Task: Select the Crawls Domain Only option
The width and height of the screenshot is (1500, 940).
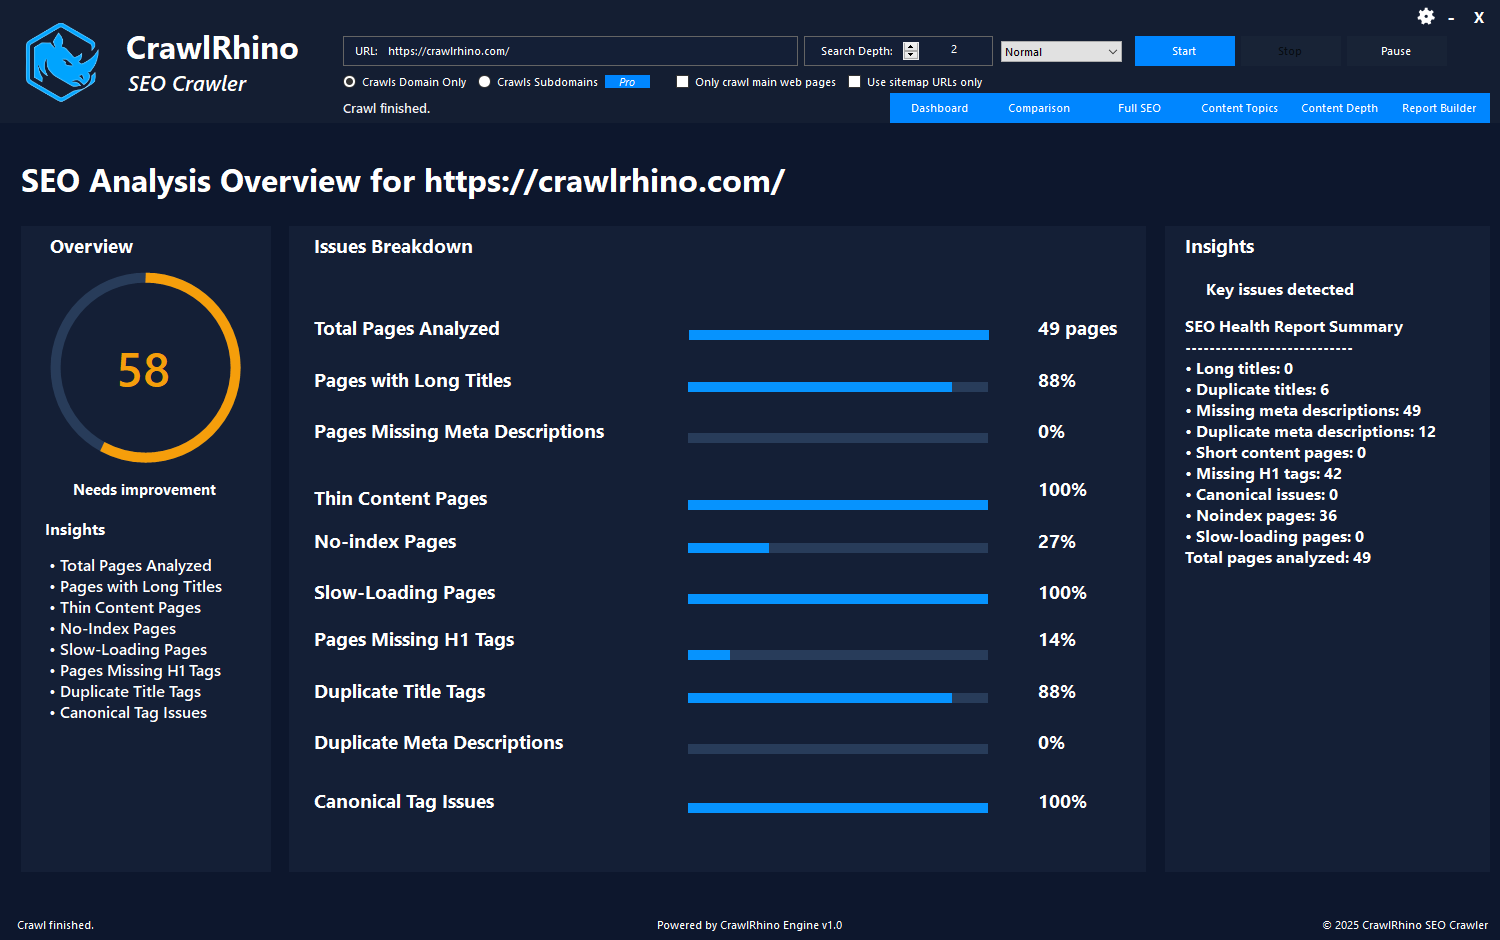Action: coord(349,82)
